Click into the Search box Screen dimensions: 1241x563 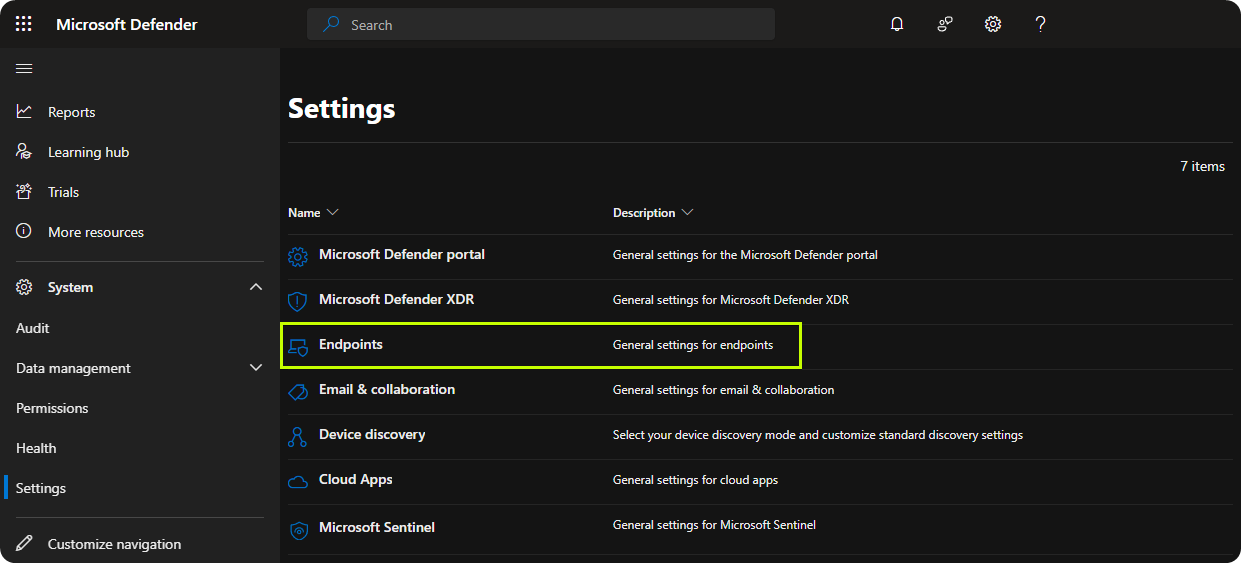(540, 25)
